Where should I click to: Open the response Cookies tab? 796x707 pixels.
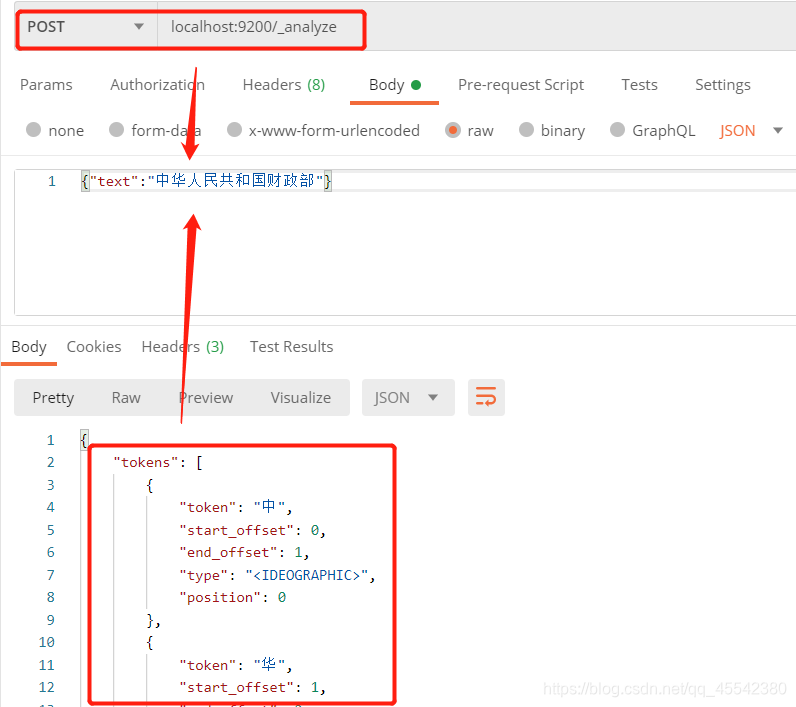pyautogui.click(x=94, y=347)
